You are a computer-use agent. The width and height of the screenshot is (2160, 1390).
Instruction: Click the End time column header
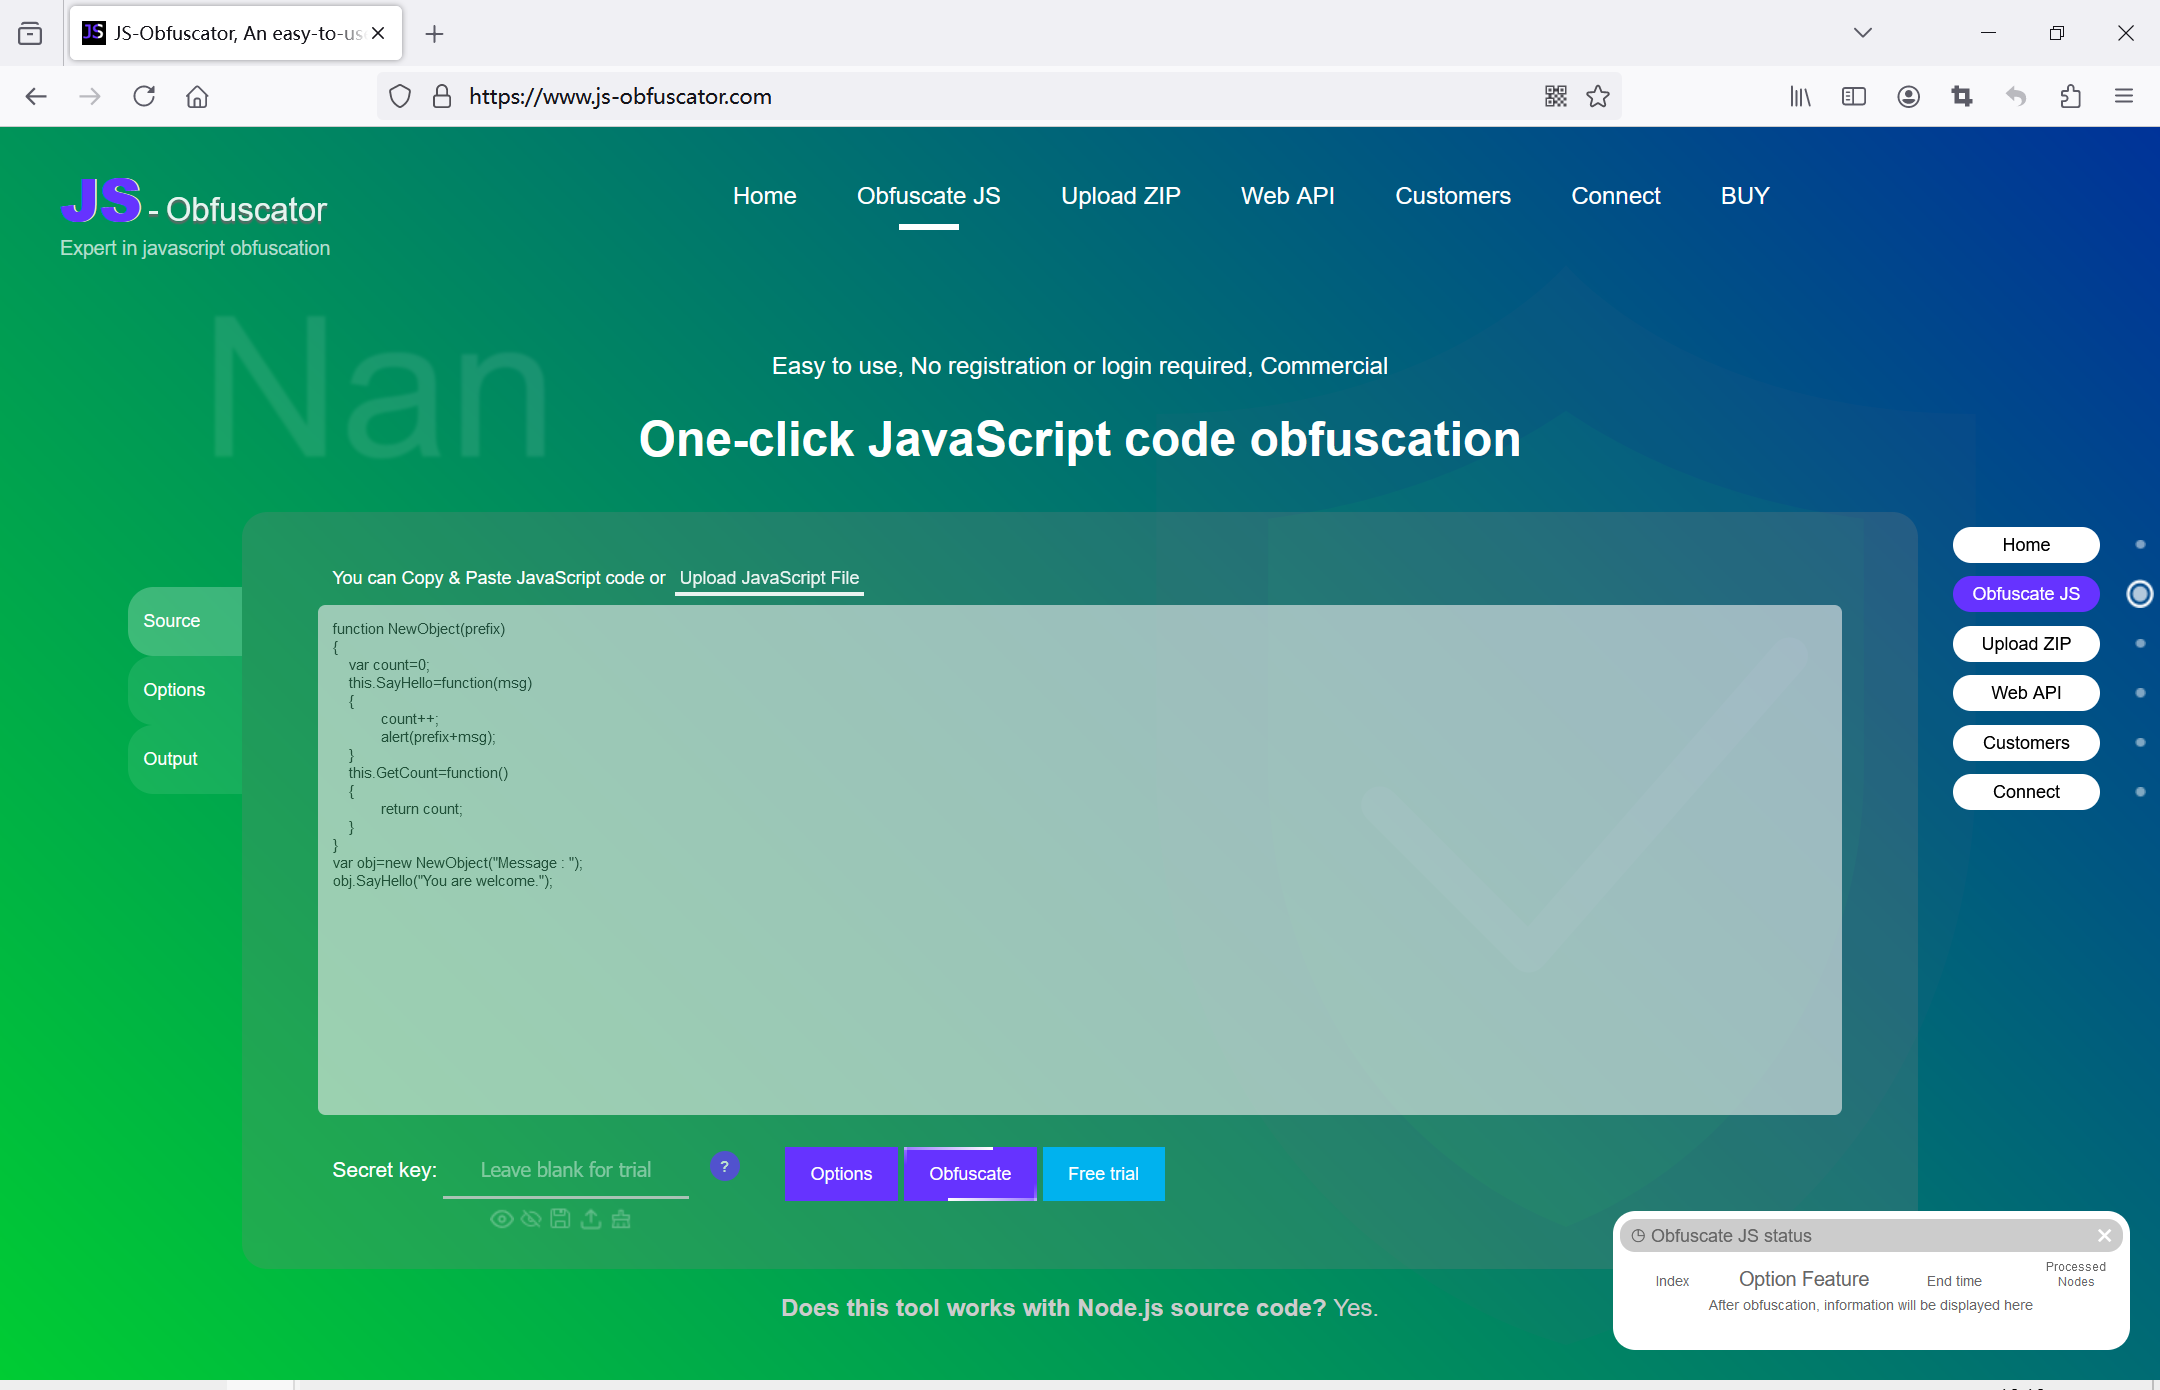click(1954, 1281)
